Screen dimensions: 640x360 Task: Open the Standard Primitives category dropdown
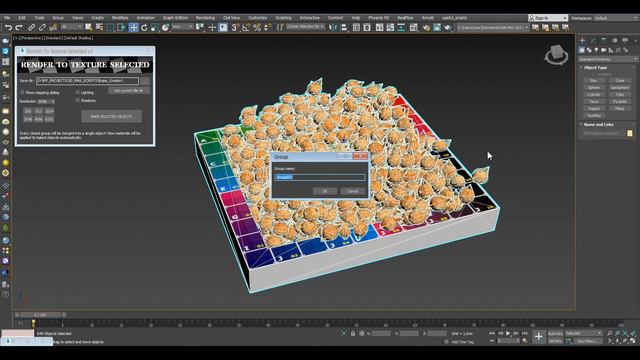coord(607,59)
